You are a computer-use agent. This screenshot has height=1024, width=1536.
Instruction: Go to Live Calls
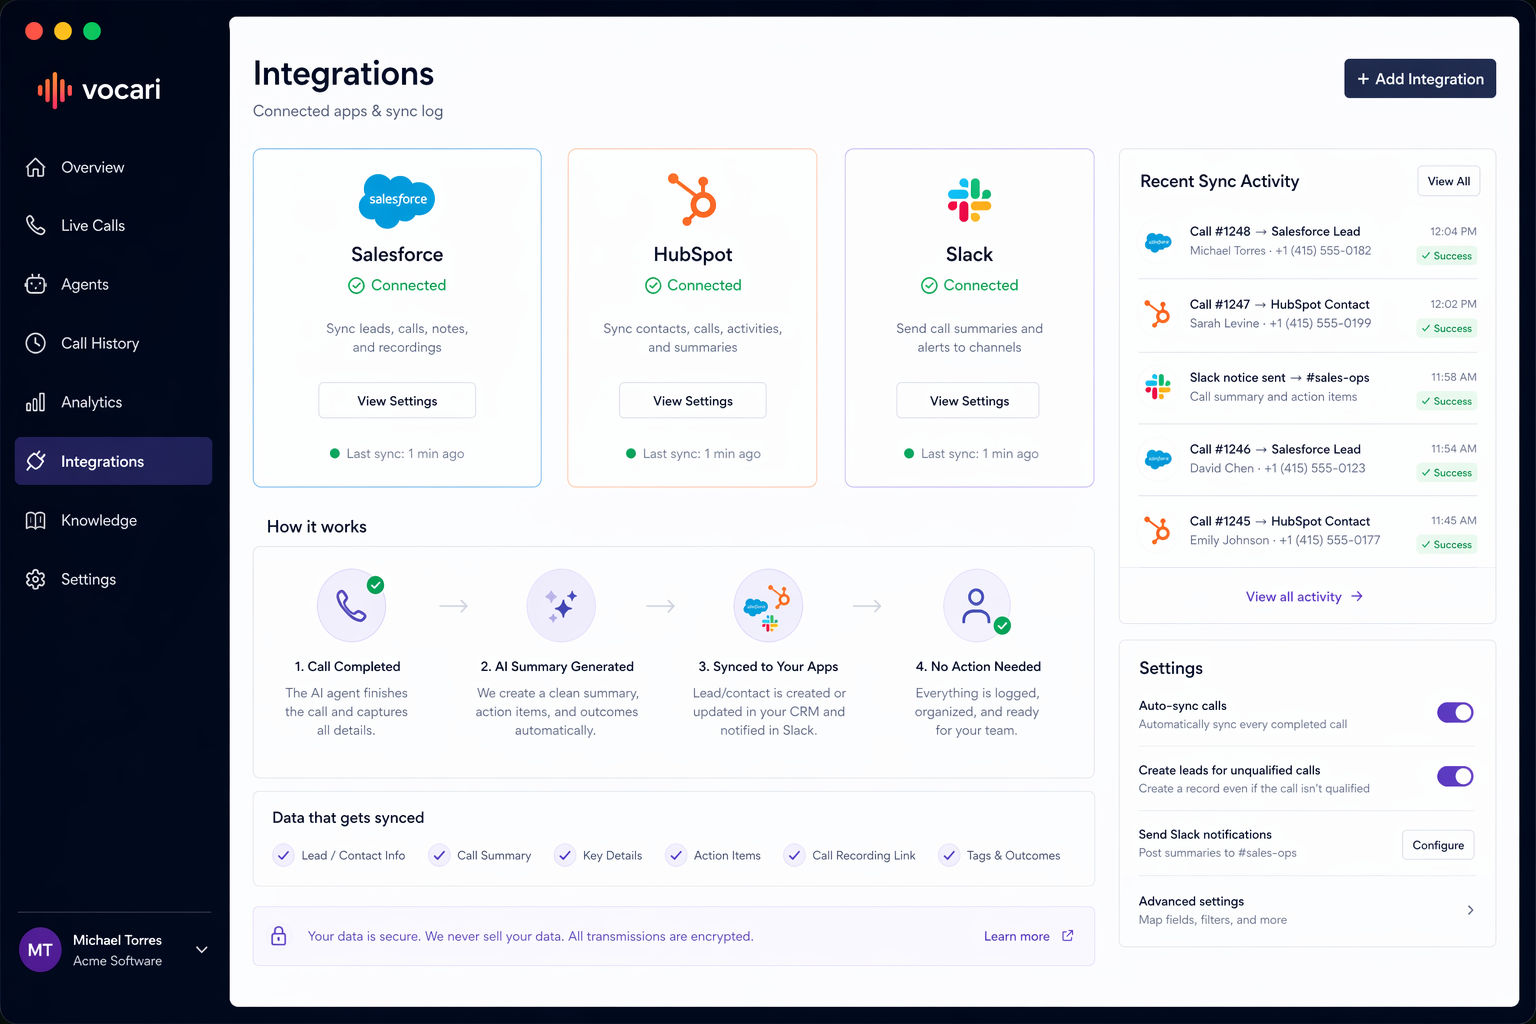pos(113,225)
